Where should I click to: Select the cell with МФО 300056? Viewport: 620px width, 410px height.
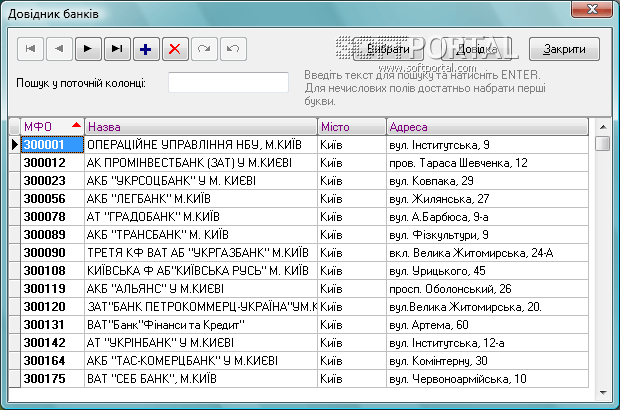(52, 199)
